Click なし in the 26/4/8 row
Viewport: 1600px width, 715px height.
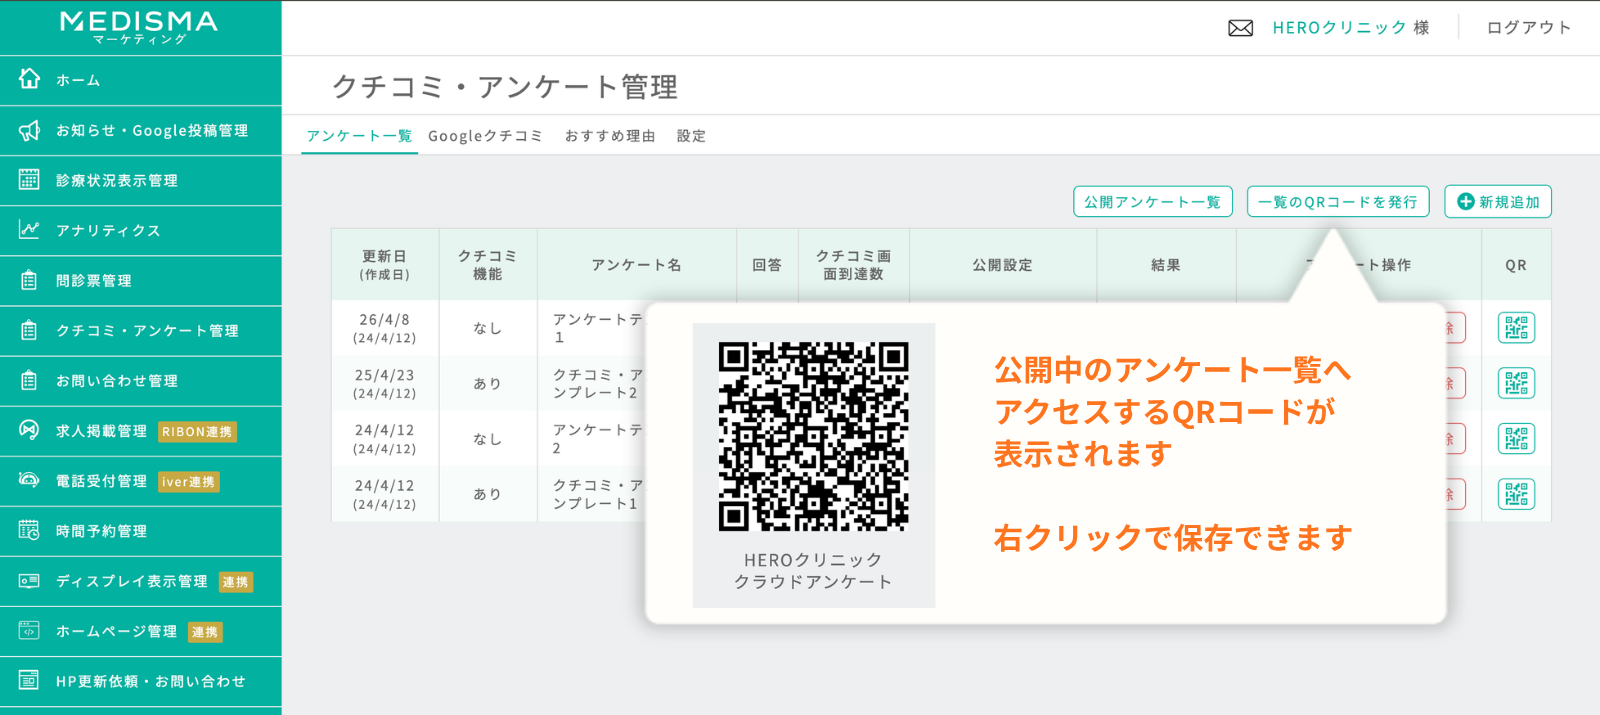488,328
